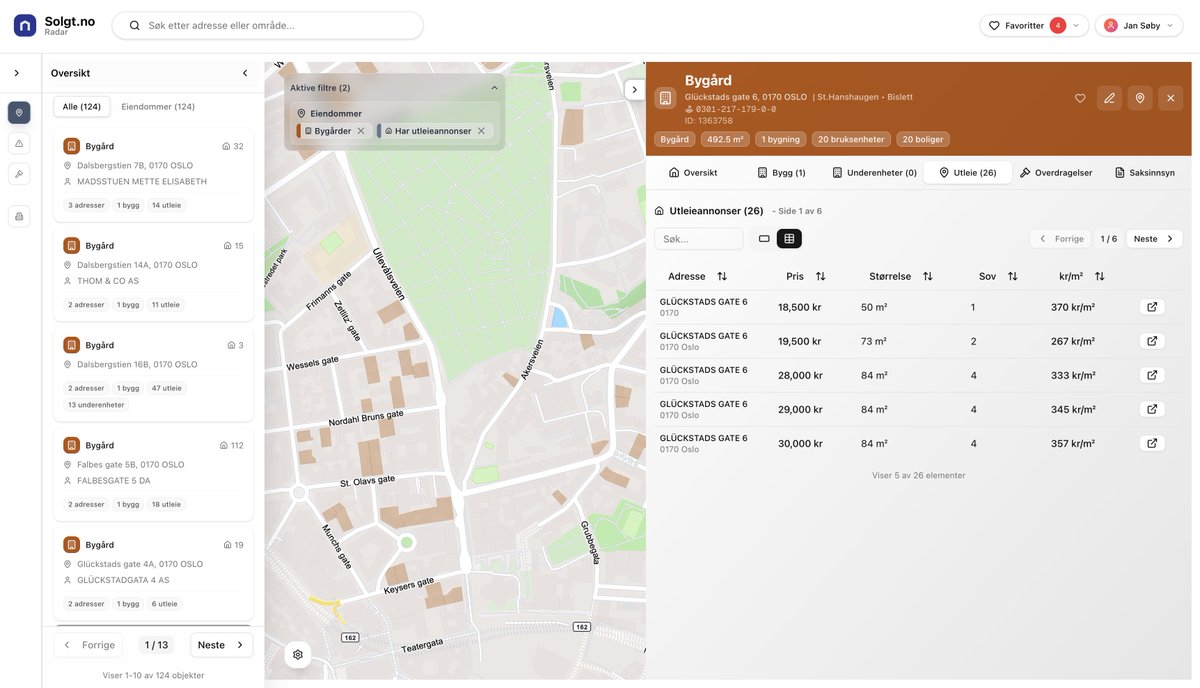Go to previous page in Oversikt list
The image size is (1200, 688).
[88, 645]
